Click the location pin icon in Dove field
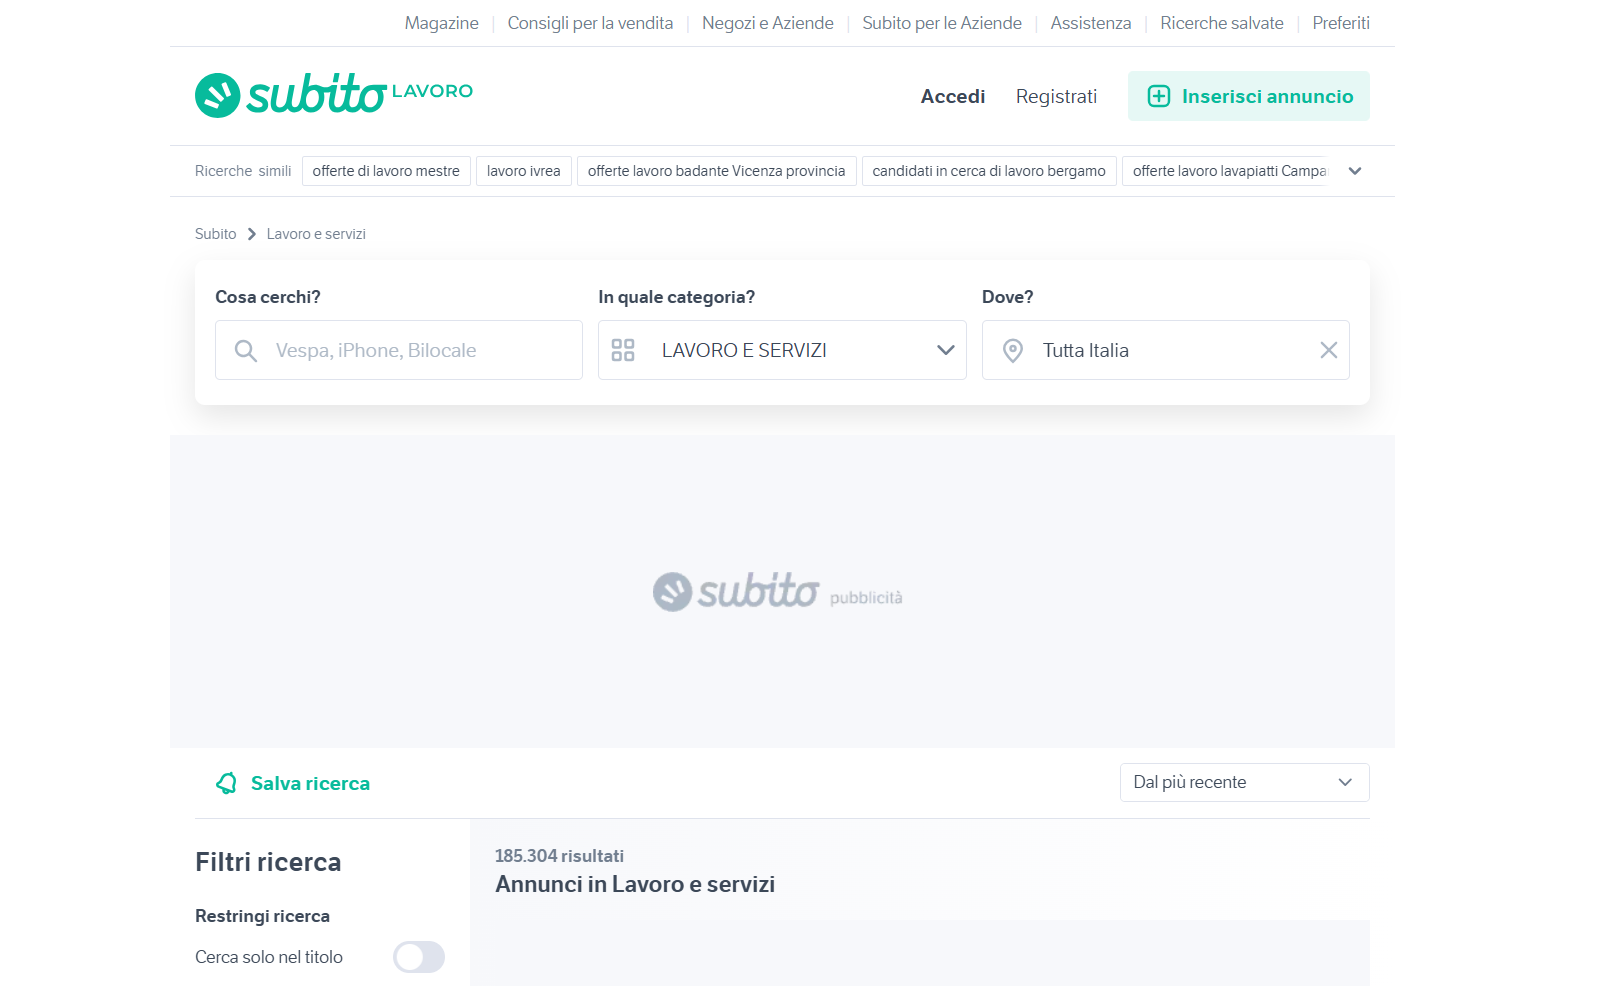The image size is (1607, 986). pos(1012,350)
